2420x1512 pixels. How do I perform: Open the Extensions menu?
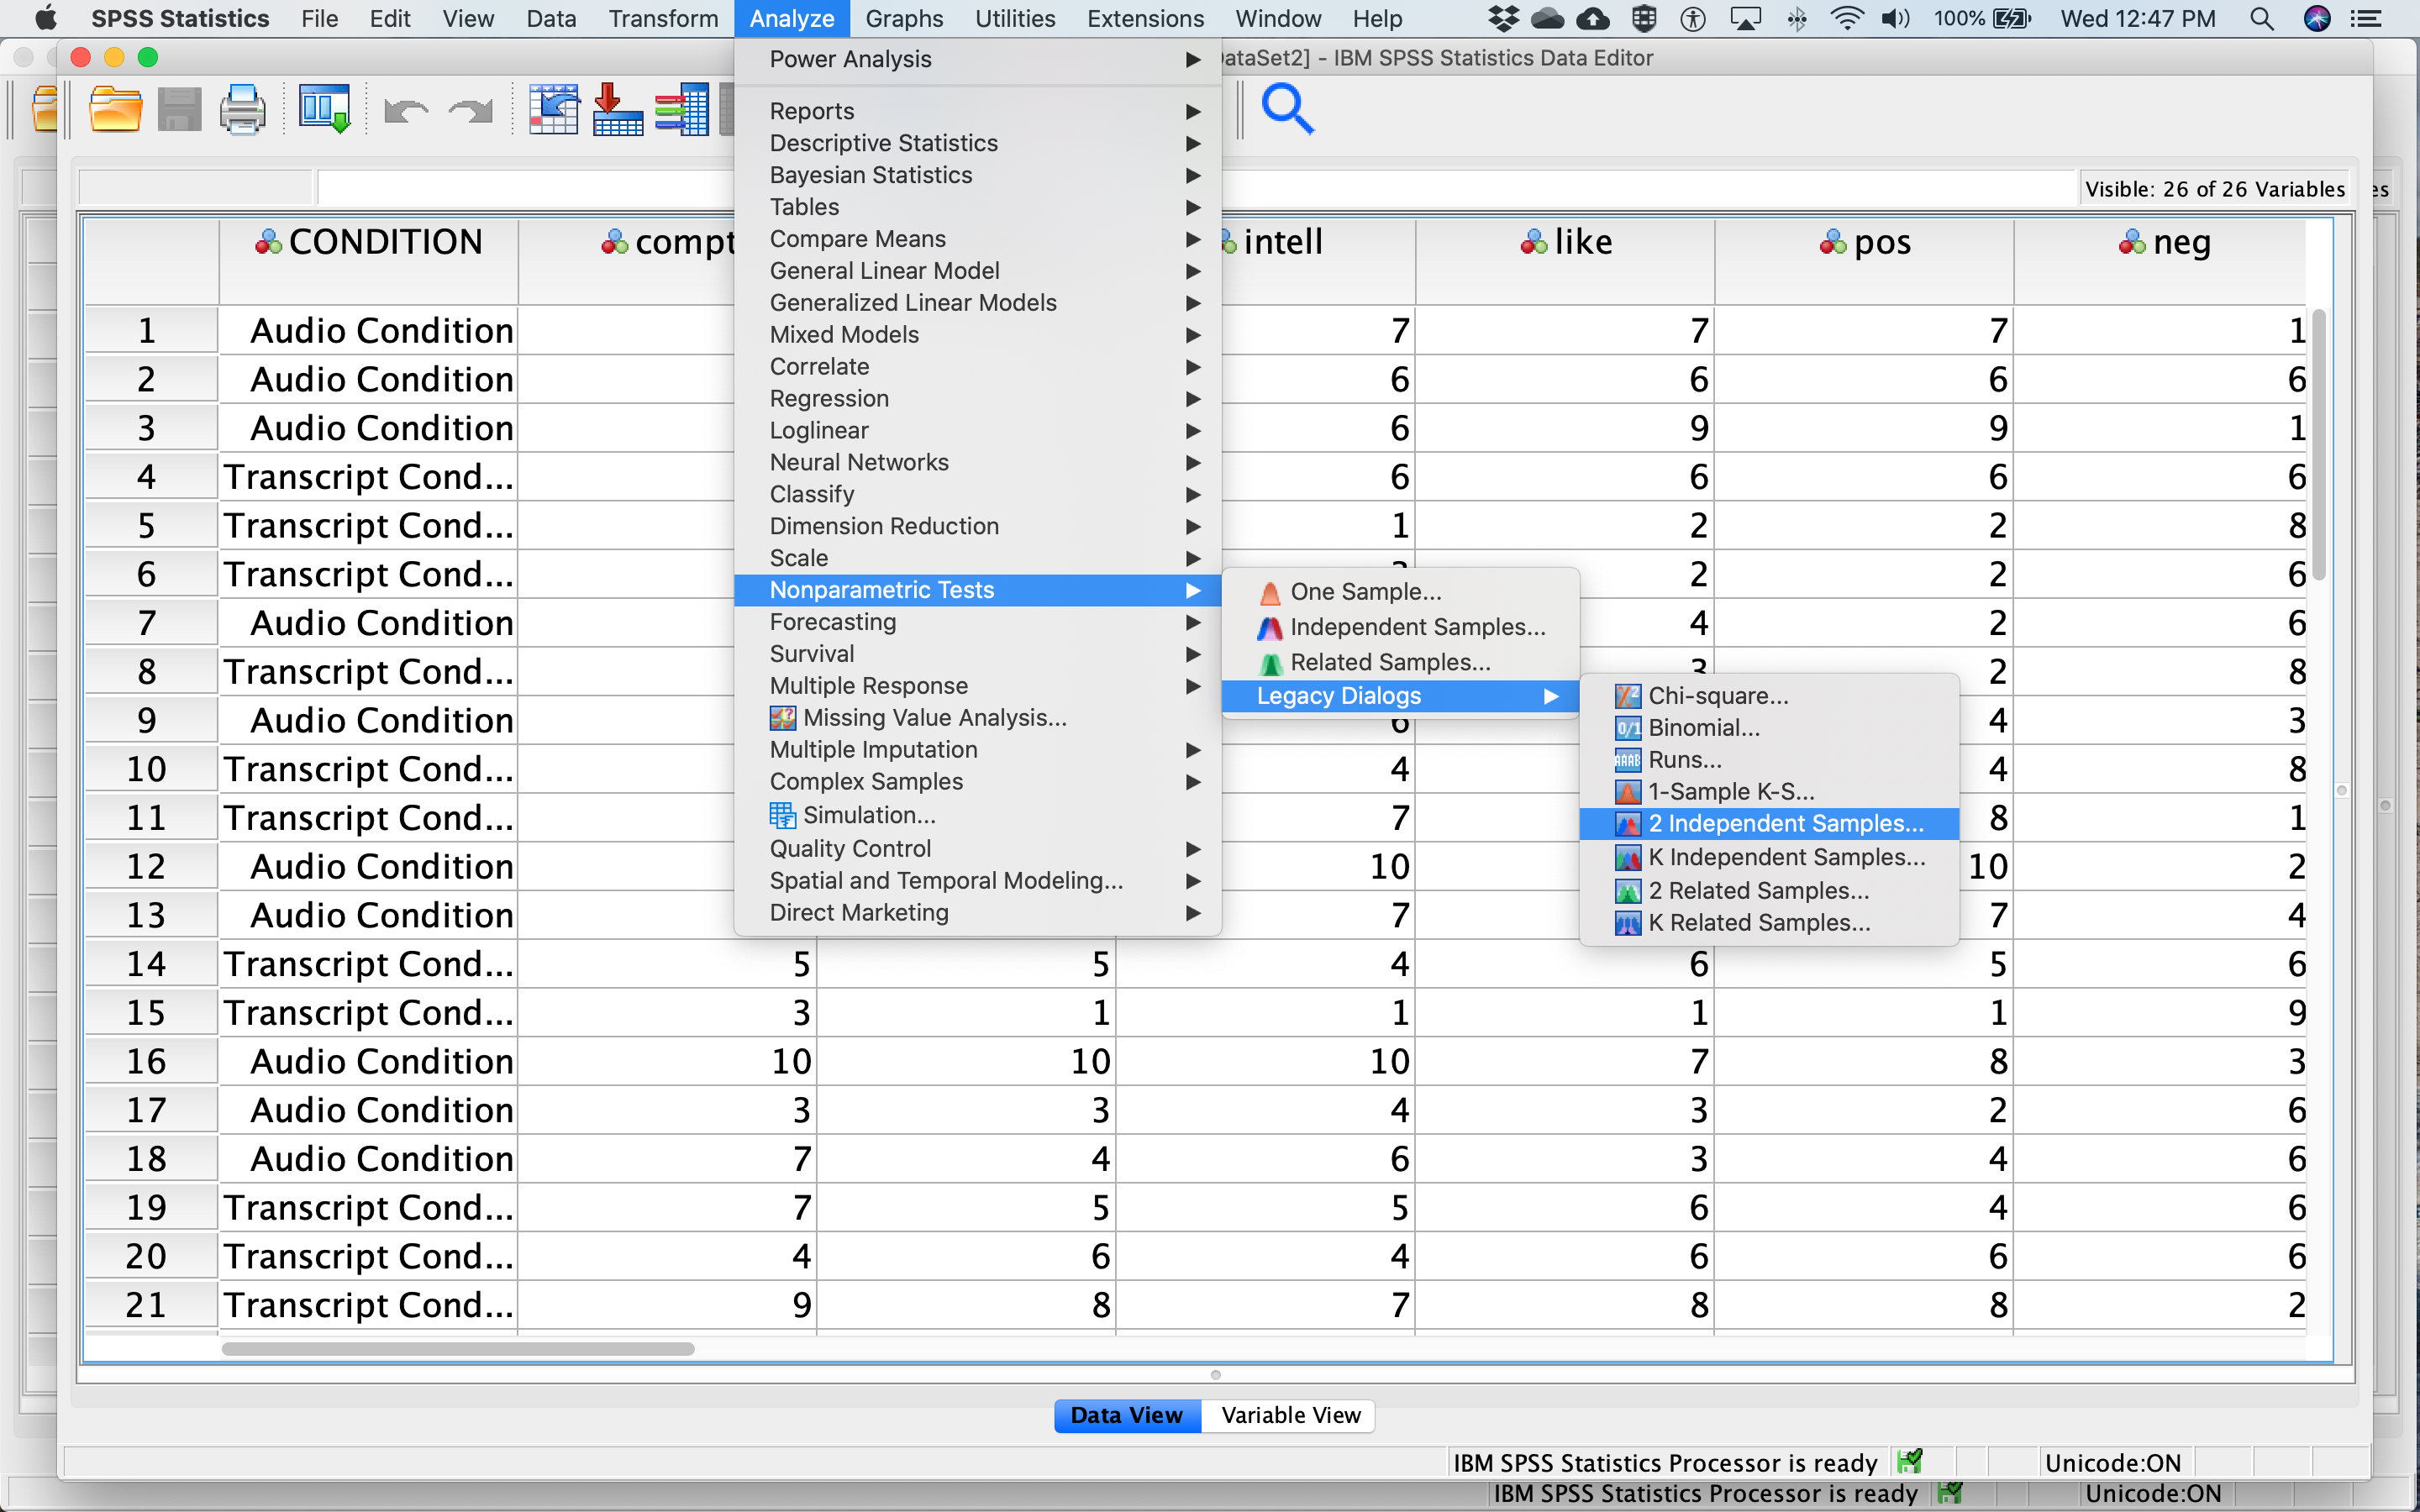(1145, 18)
